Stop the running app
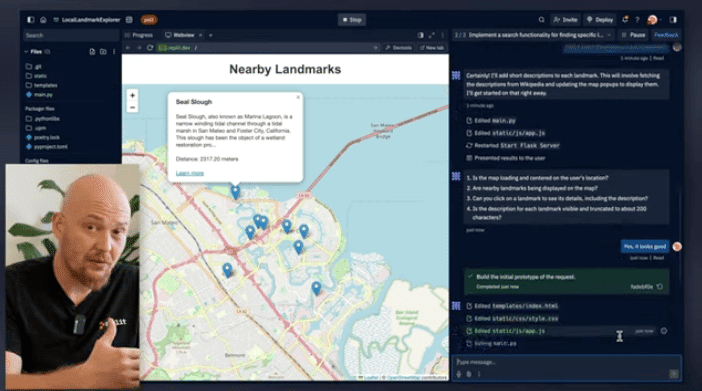The image size is (702, 391). pos(352,20)
